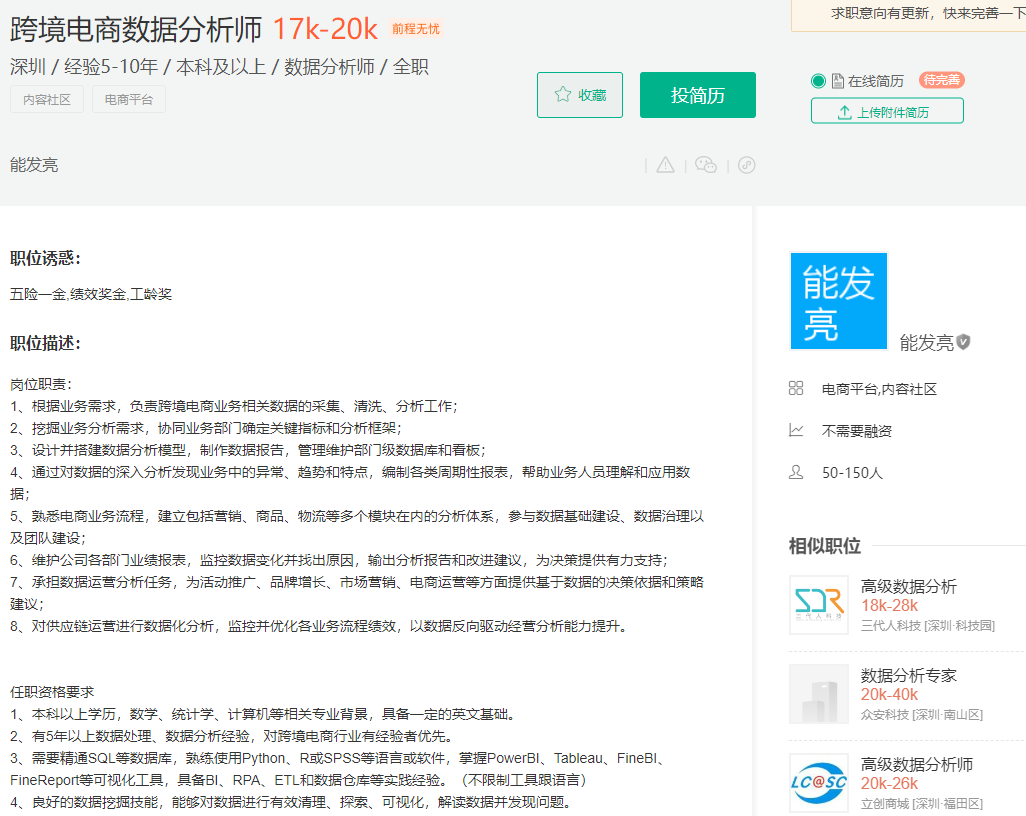Open the 高级数据分析师 20k-26k job link
The width and height of the screenshot is (1026, 816).
click(x=916, y=764)
